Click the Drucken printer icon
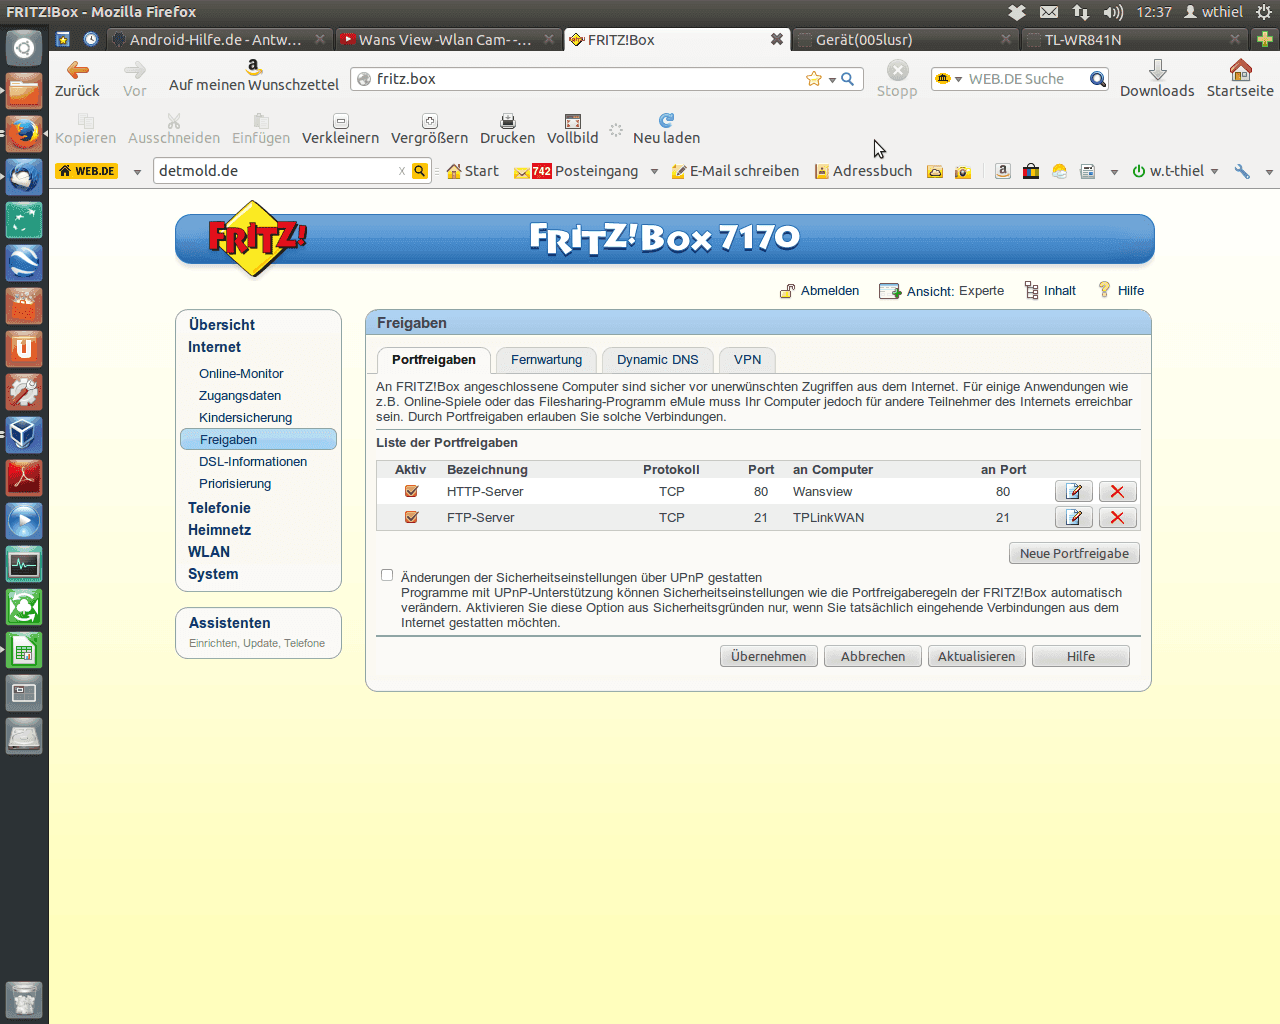This screenshot has height=1024, width=1280. (x=507, y=121)
